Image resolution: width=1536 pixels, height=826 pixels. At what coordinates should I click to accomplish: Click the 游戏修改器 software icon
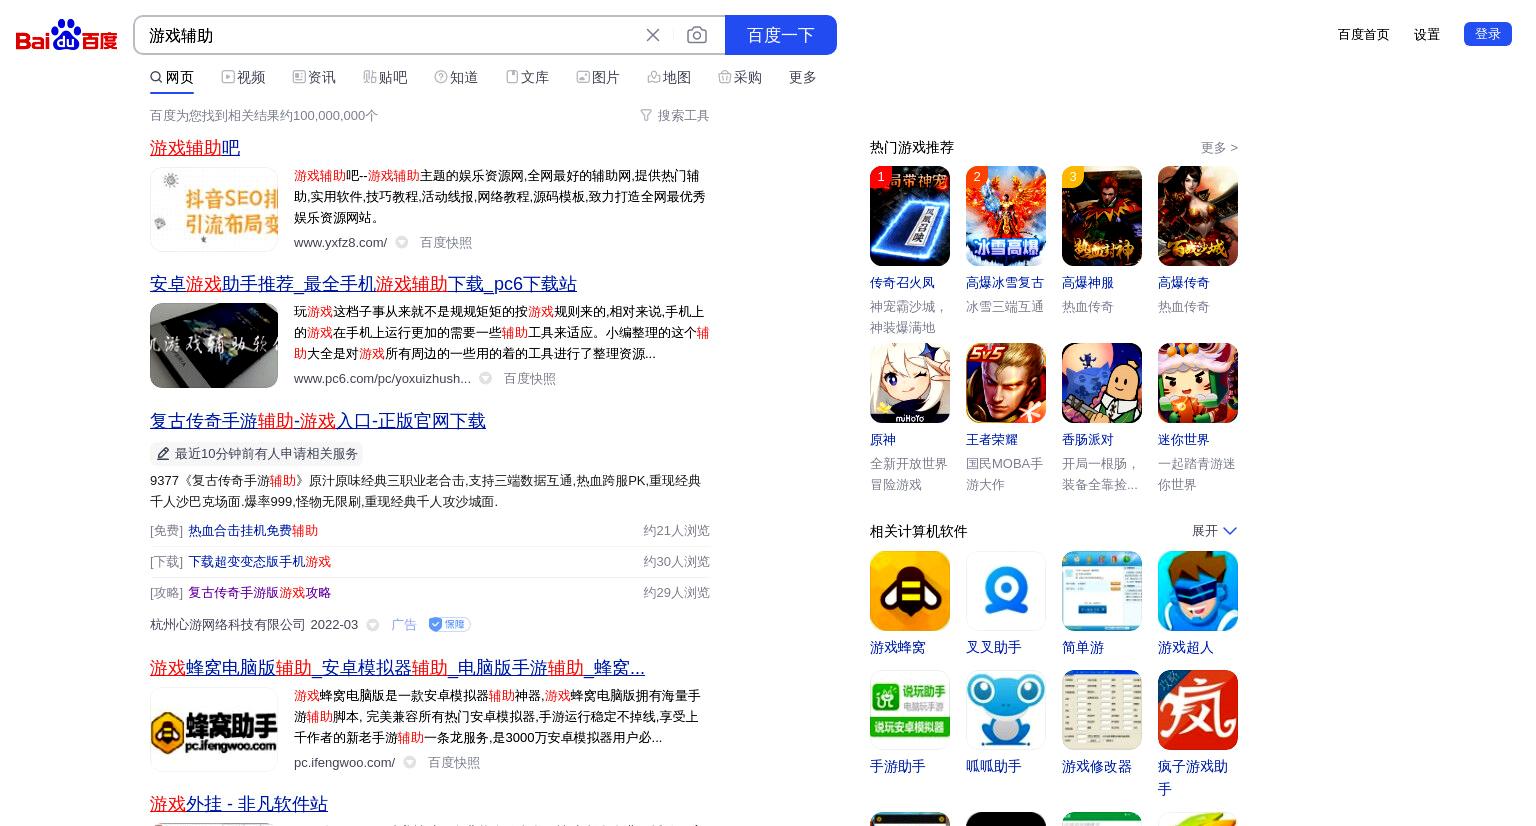1102,710
